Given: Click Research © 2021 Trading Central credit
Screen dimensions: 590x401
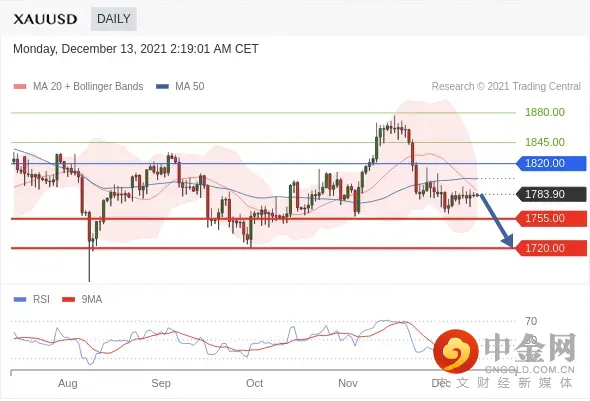Looking at the screenshot, I should click(x=506, y=87).
